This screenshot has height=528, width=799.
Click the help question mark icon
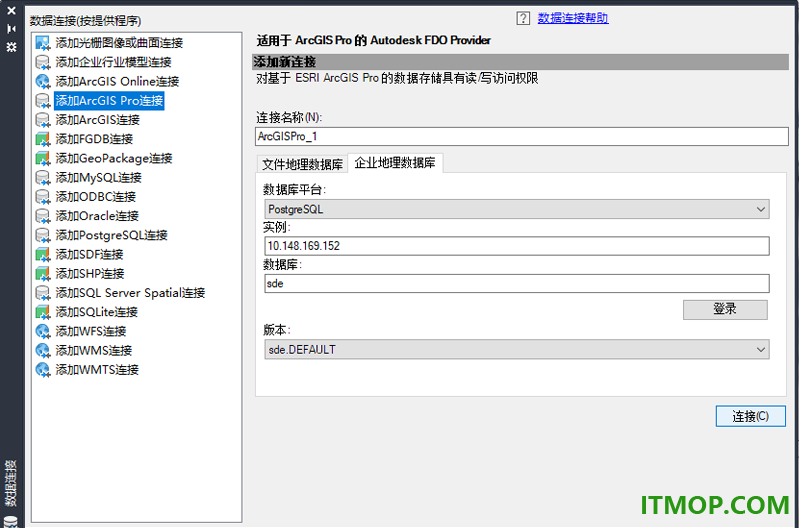click(x=523, y=18)
